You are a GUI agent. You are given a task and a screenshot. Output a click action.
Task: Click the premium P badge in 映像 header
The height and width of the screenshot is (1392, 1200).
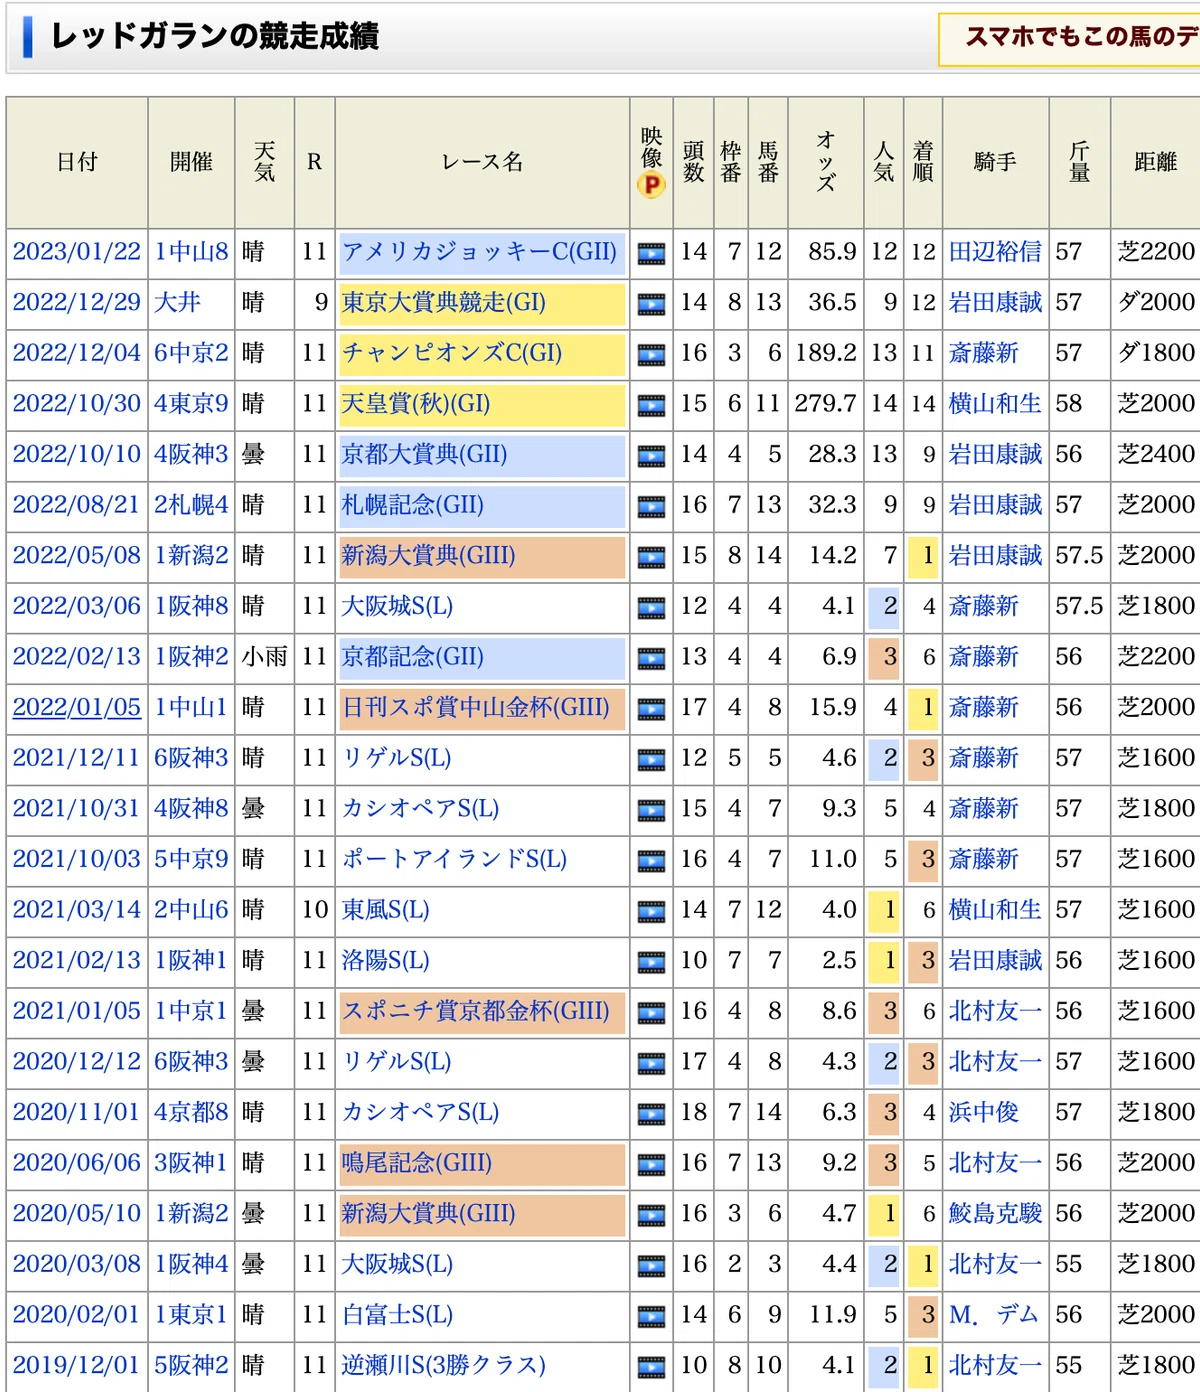click(651, 185)
